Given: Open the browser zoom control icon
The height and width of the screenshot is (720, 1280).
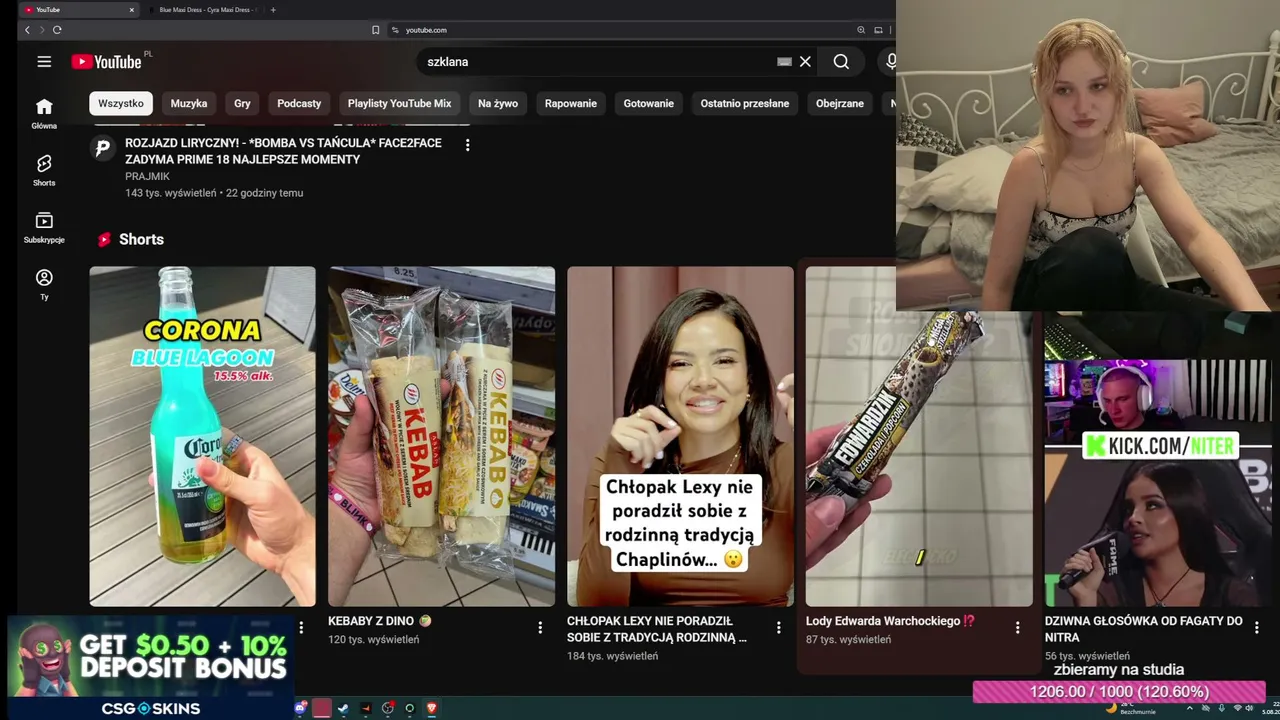Looking at the screenshot, I should tap(861, 30).
